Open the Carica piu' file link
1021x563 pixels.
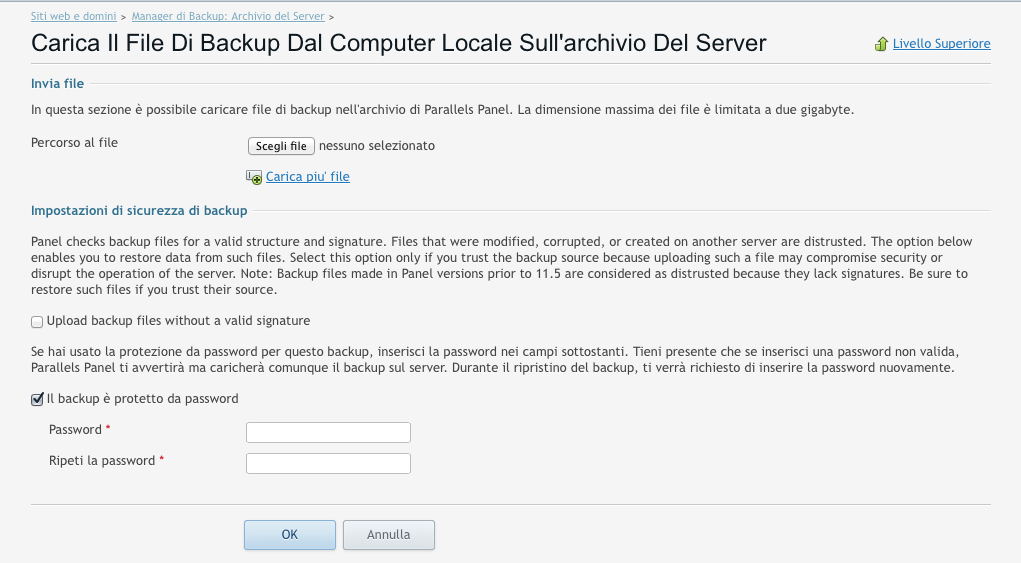click(307, 176)
